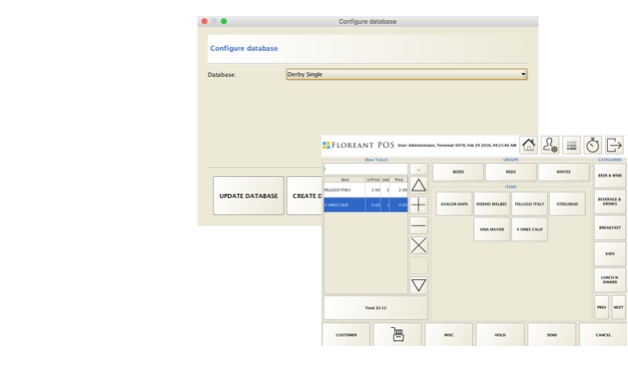628x373 pixels.
Task: Click the Total $2.12 button
Action: [375, 308]
